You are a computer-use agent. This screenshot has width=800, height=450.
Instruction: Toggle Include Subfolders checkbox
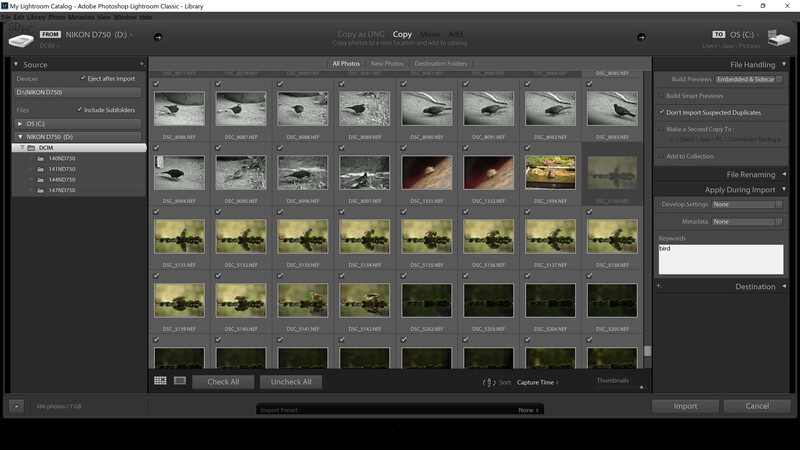[80, 109]
